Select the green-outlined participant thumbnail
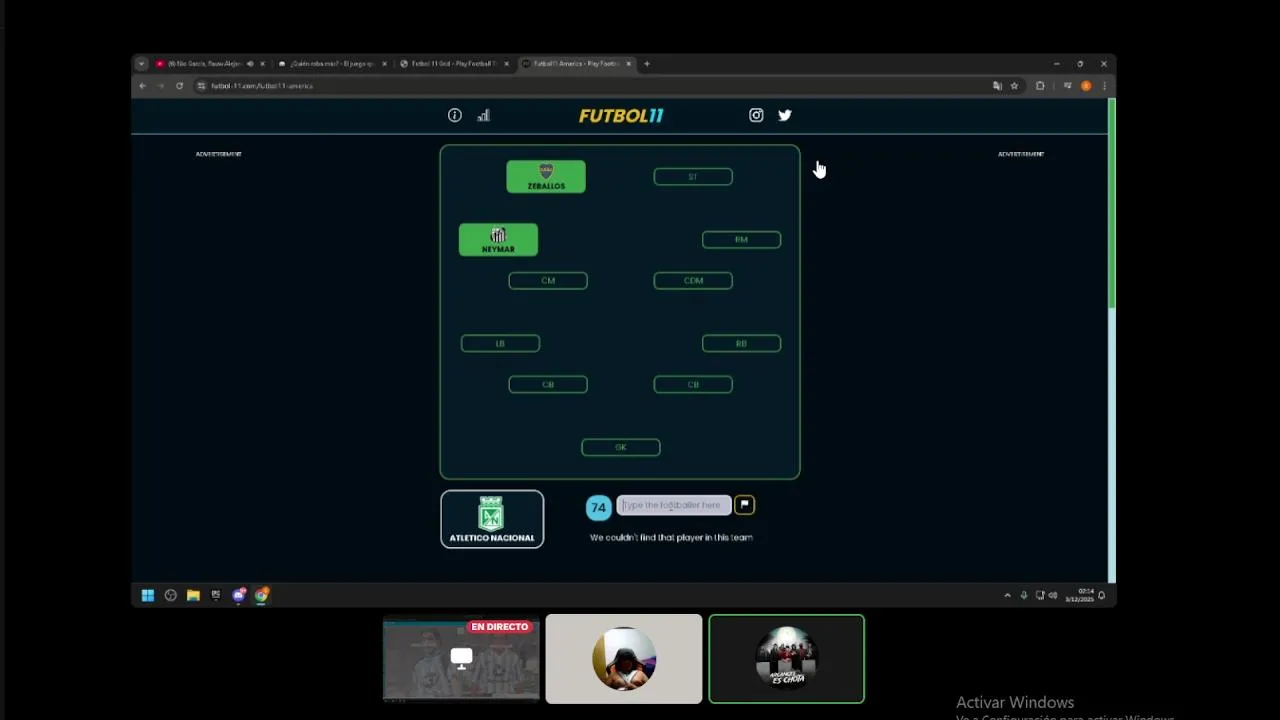The width and height of the screenshot is (1280, 720). pos(787,659)
